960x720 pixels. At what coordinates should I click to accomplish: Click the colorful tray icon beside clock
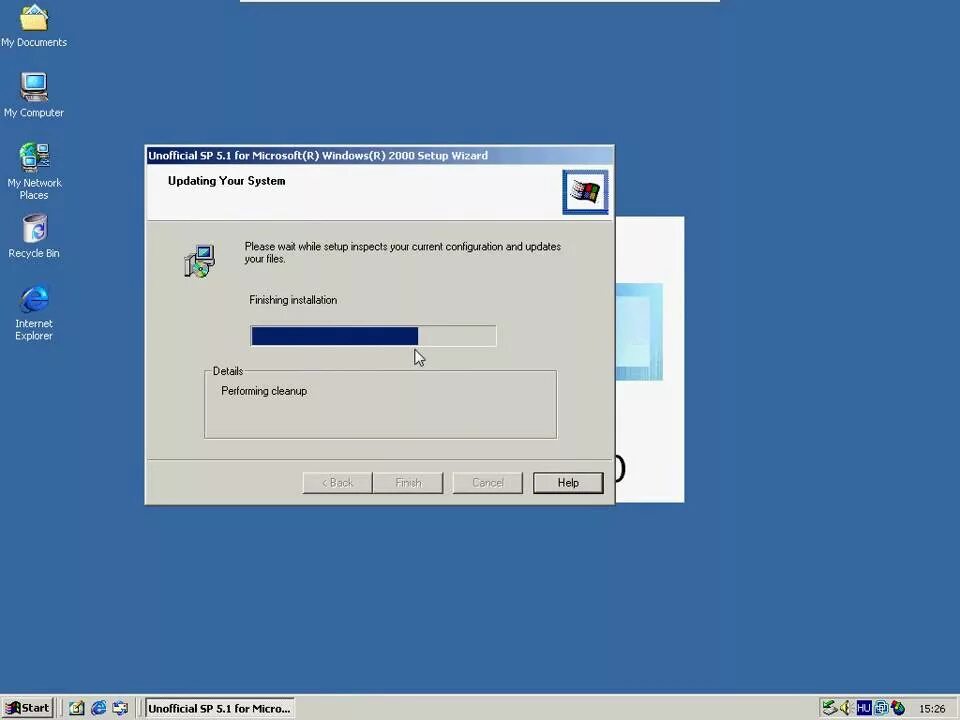(898, 708)
